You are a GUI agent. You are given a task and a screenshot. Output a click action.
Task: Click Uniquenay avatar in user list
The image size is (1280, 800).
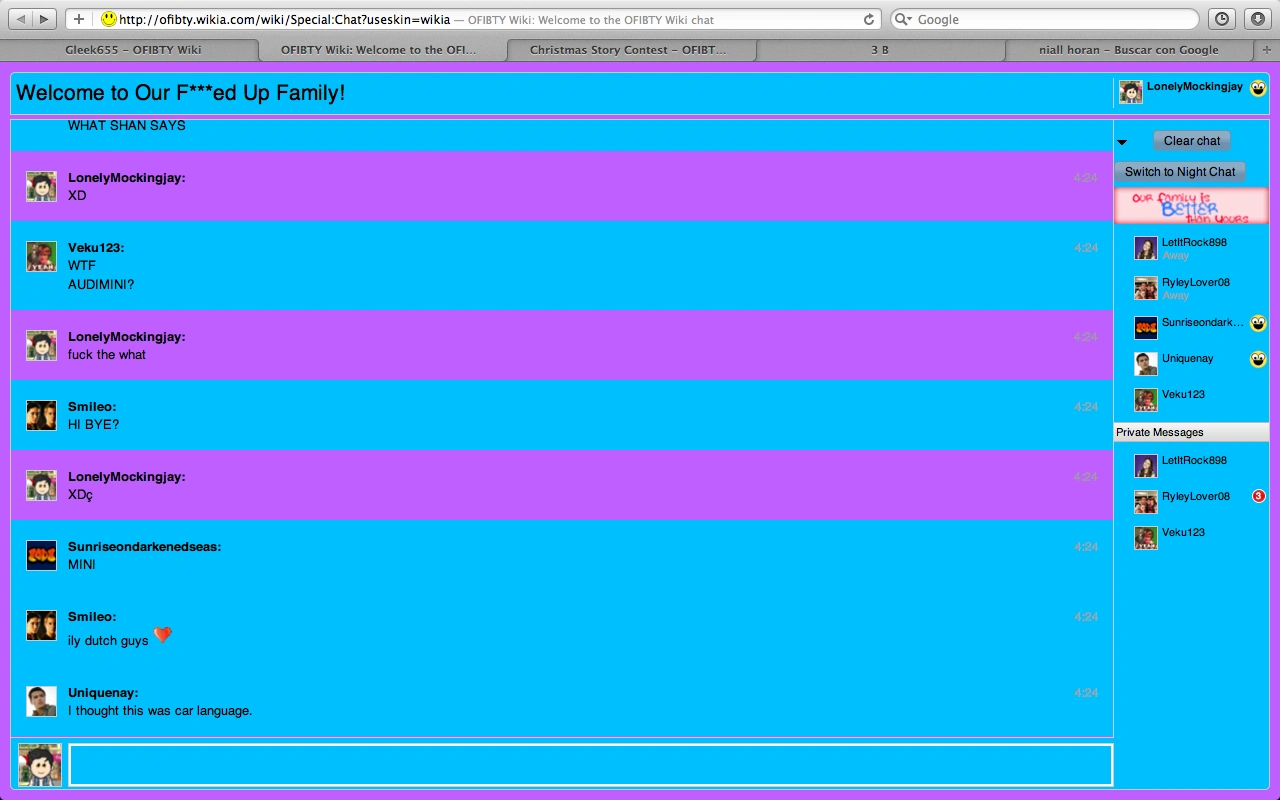[1146, 364]
